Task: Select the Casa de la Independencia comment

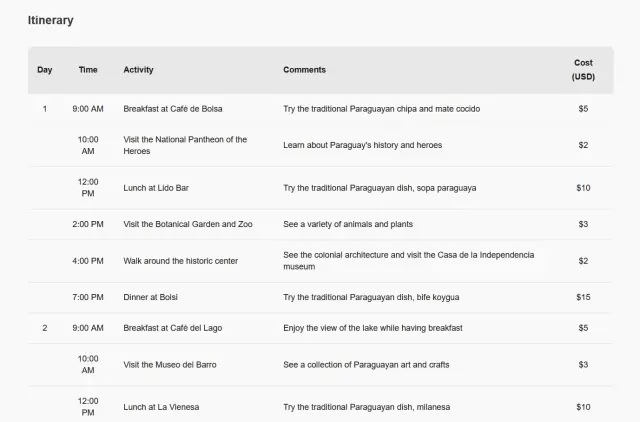Action: tap(422, 261)
